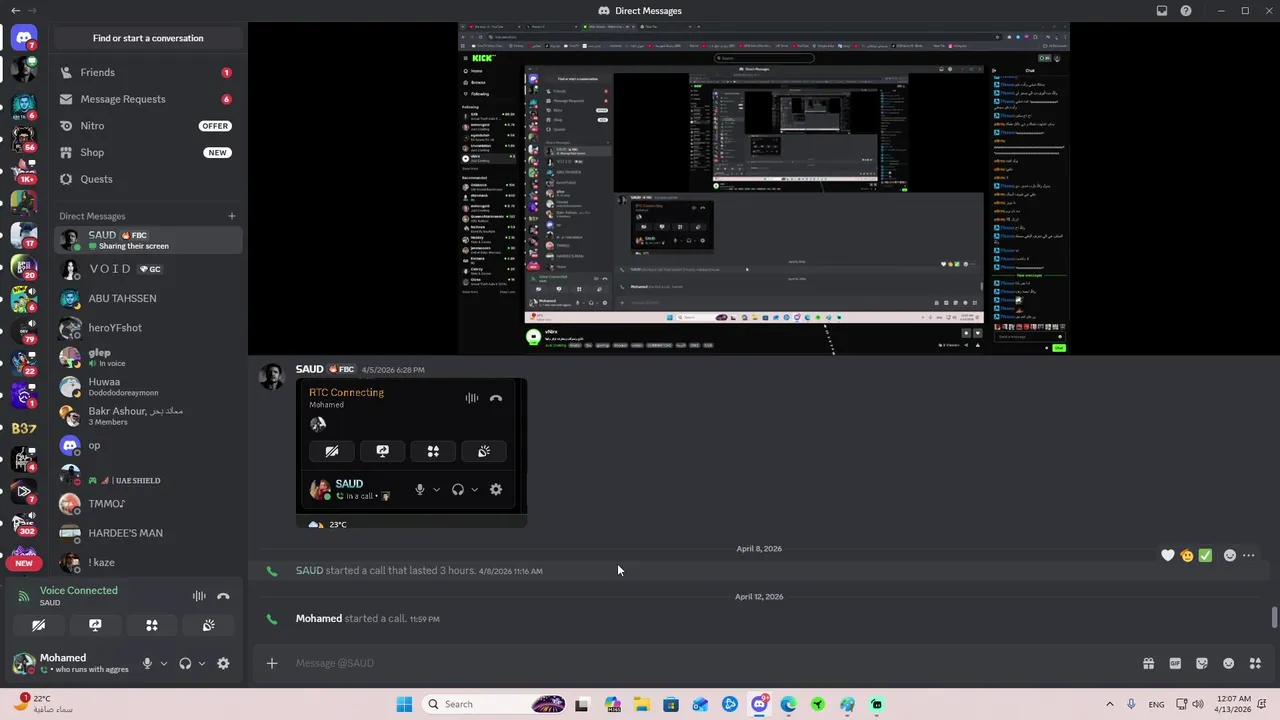Open op direct message
The image size is (1280, 720).
(x=148, y=445)
